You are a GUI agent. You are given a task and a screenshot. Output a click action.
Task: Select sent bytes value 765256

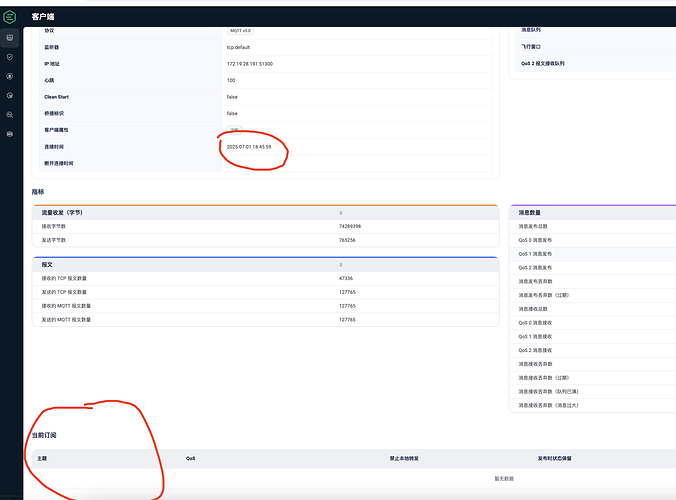[347, 240]
